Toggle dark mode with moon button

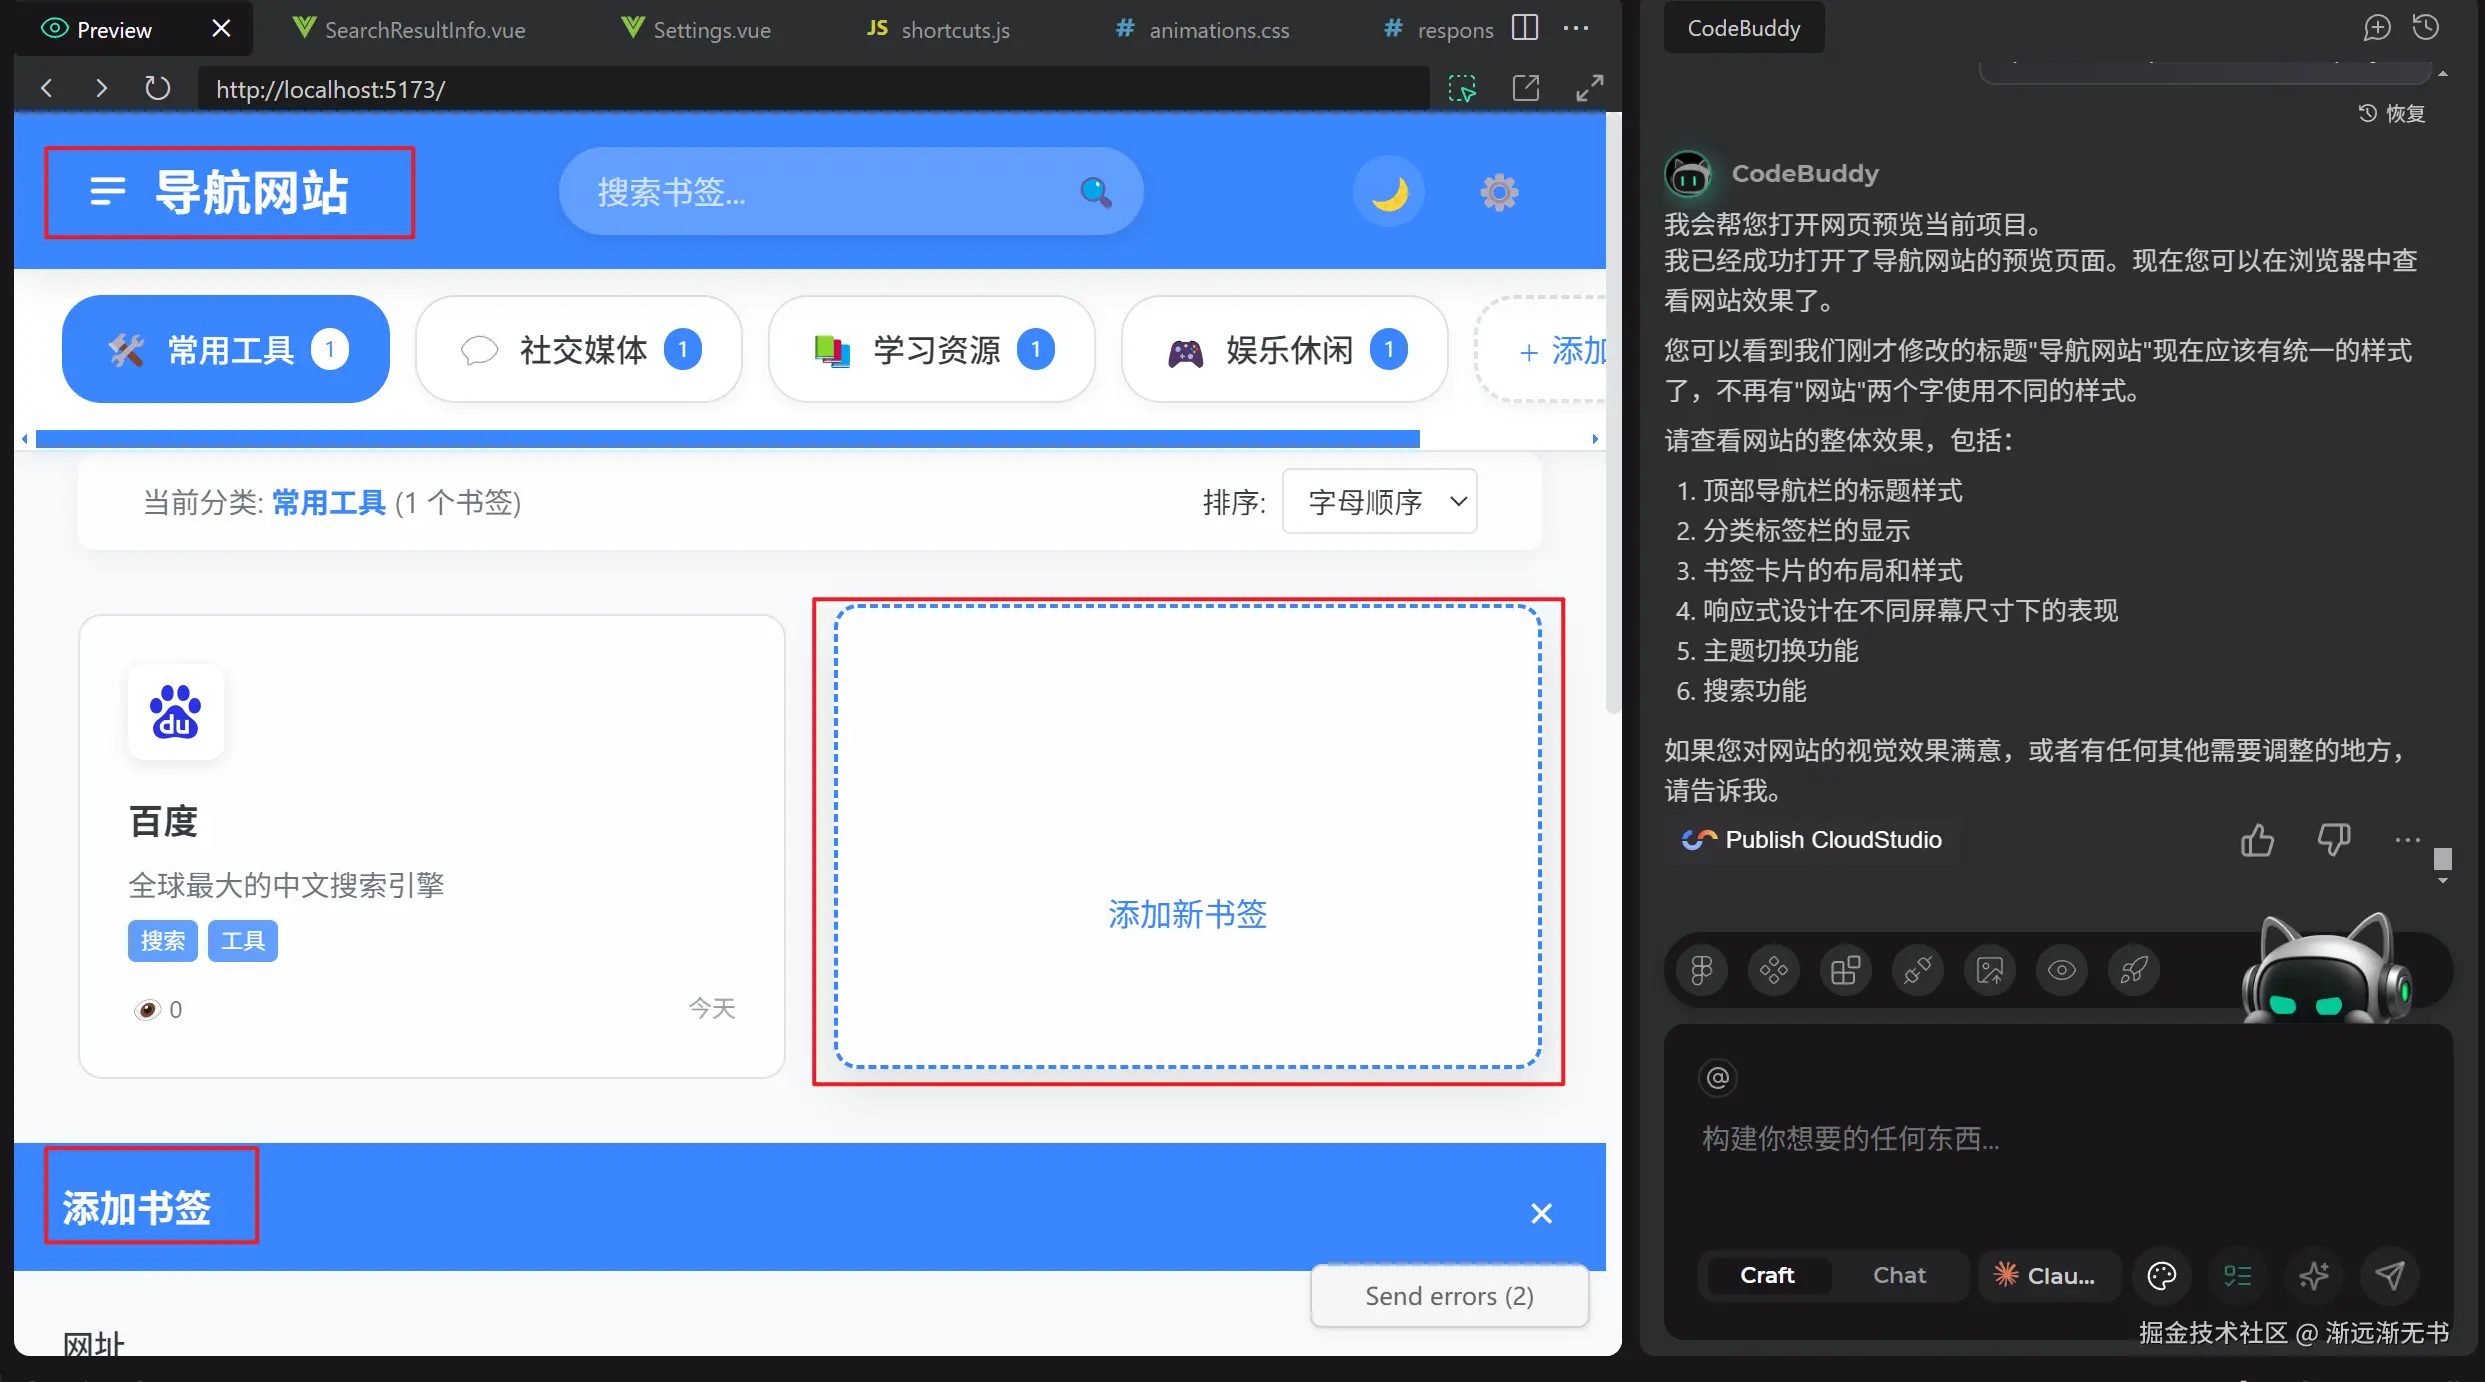coord(1389,192)
